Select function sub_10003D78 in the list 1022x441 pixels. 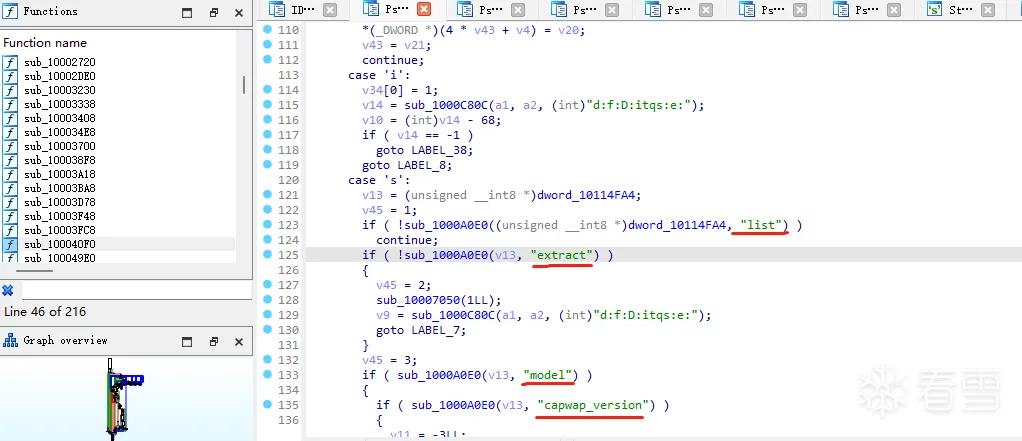pos(60,202)
